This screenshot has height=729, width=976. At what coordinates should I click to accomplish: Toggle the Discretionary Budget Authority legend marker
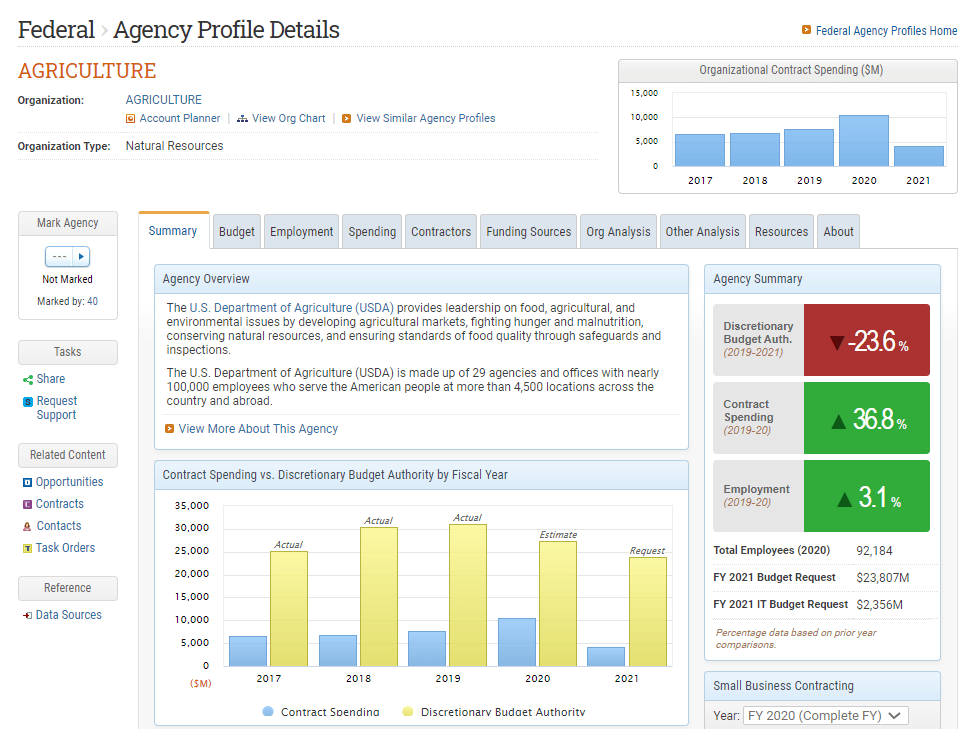[x=408, y=711]
